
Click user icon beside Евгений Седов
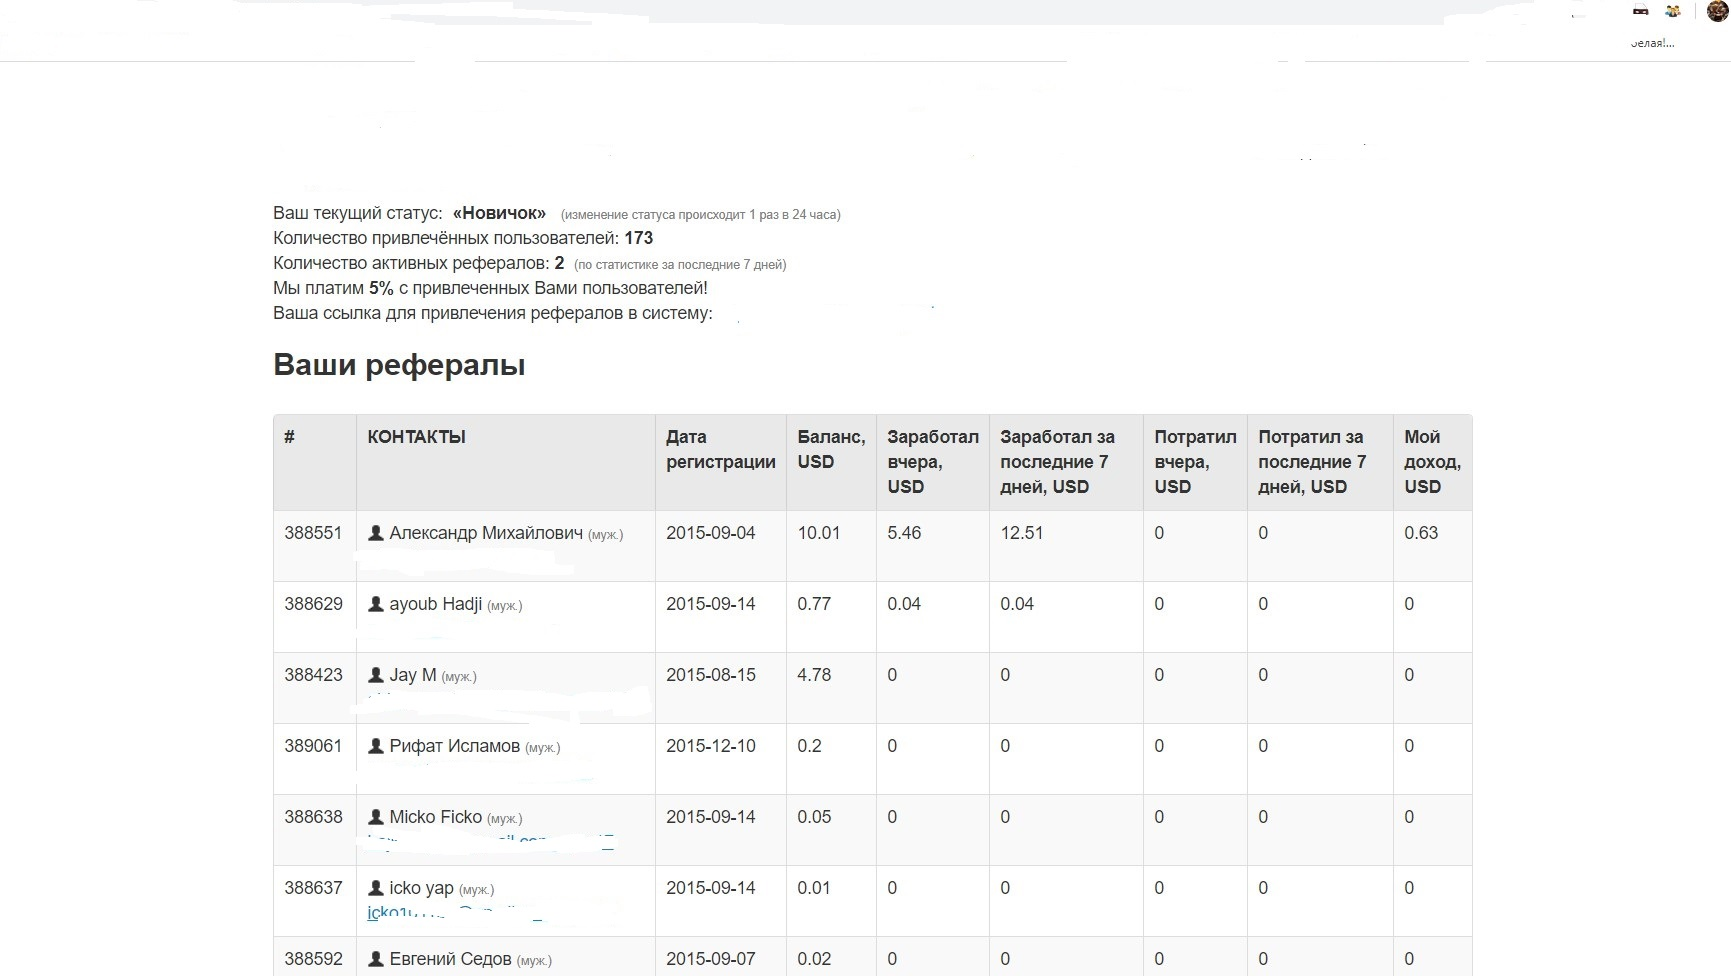point(376,959)
